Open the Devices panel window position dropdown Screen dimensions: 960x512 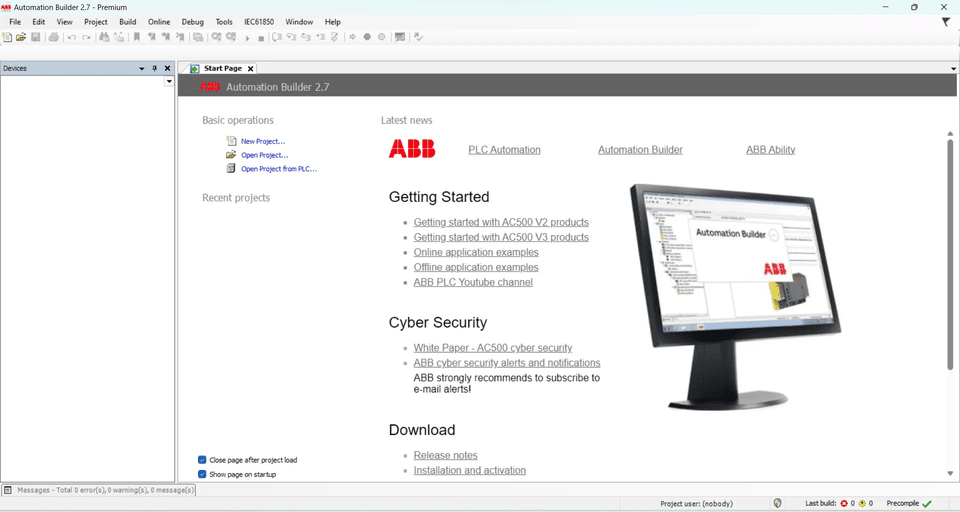pyautogui.click(x=142, y=68)
